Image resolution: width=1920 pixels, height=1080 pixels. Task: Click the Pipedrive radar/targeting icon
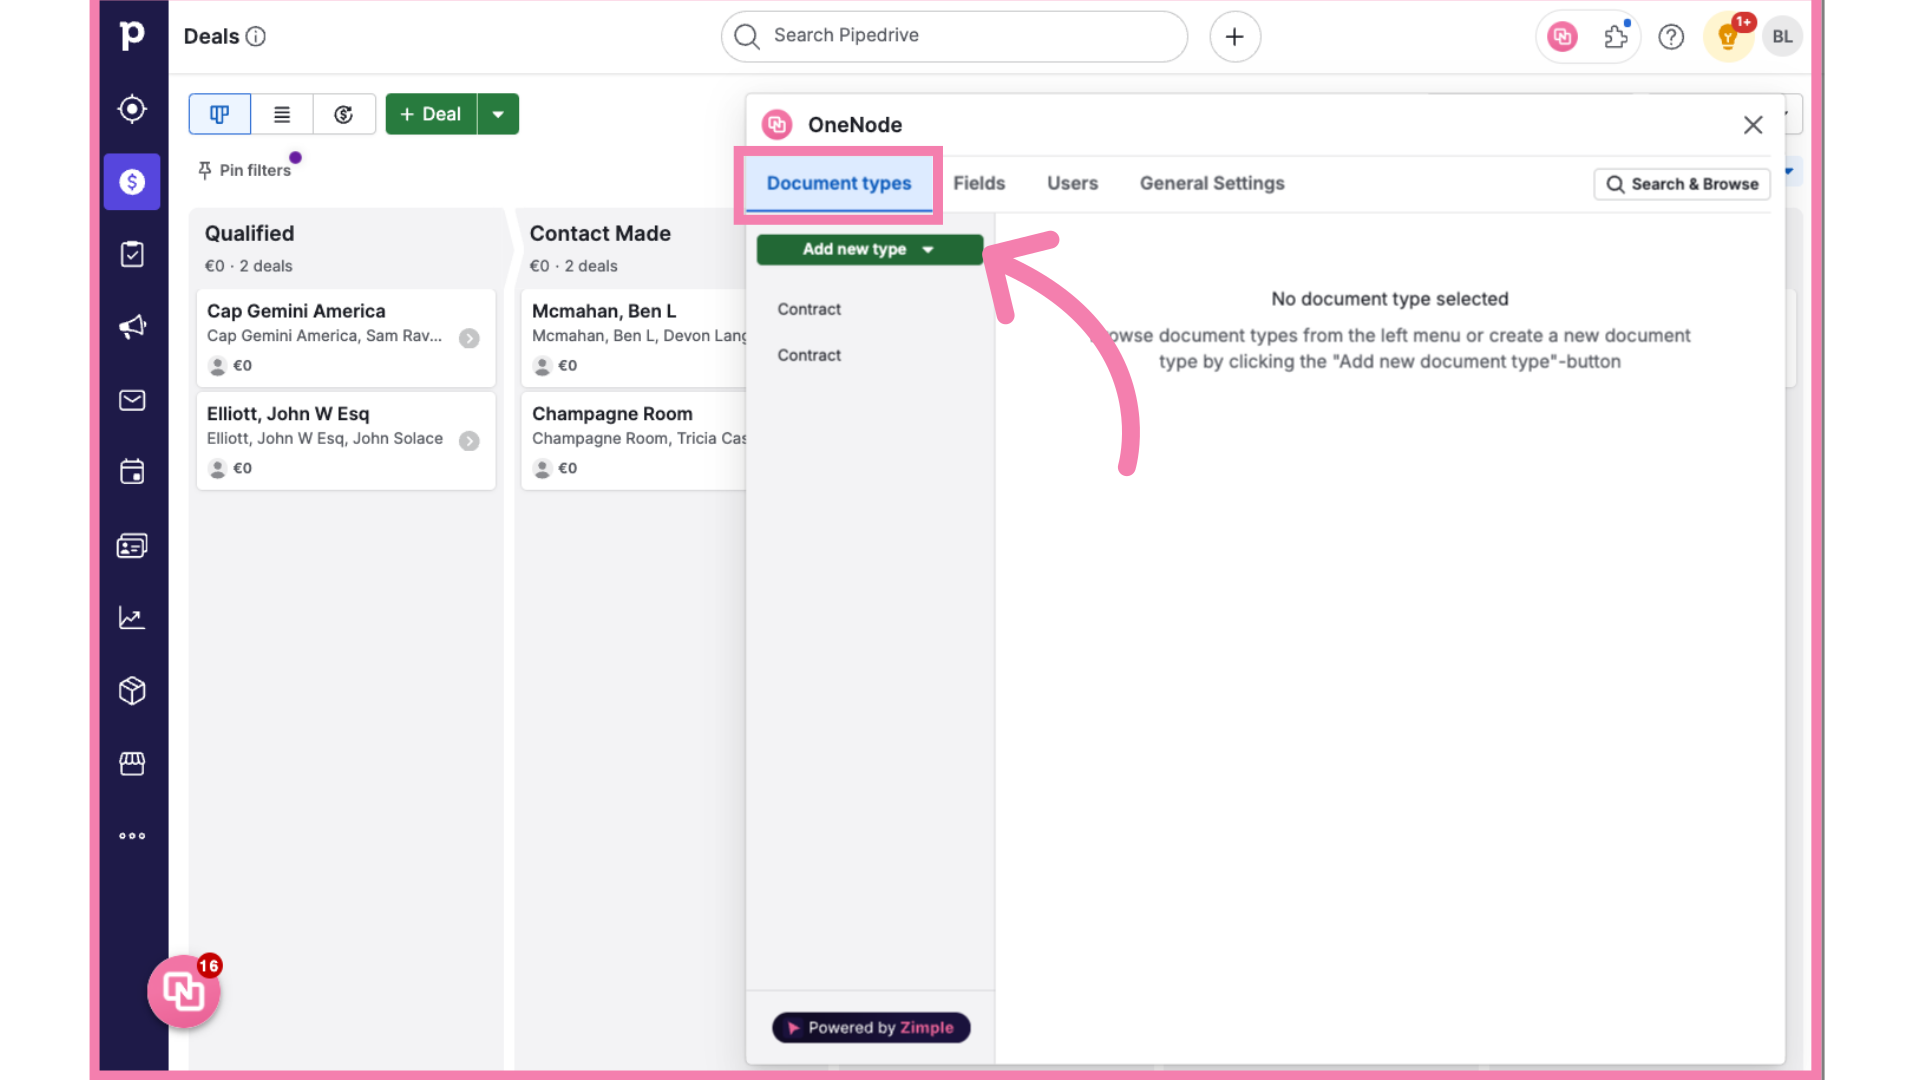click(x=132, y=109)
